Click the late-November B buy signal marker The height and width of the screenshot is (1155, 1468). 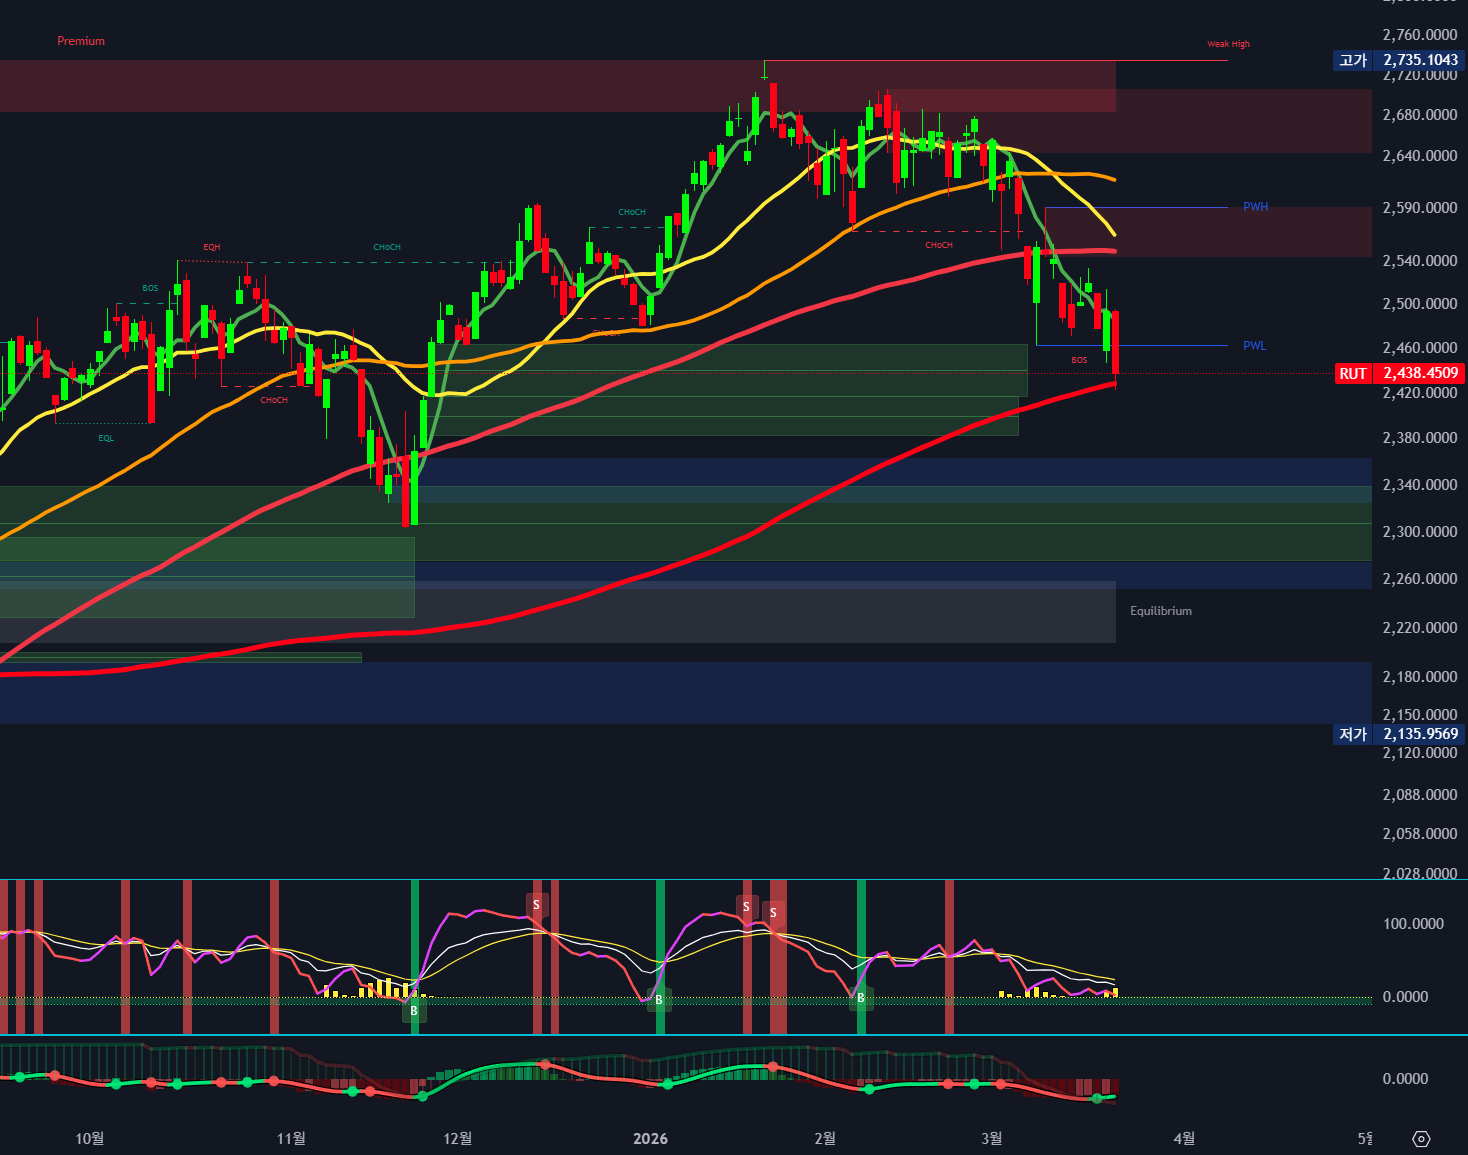(414, 1011)
